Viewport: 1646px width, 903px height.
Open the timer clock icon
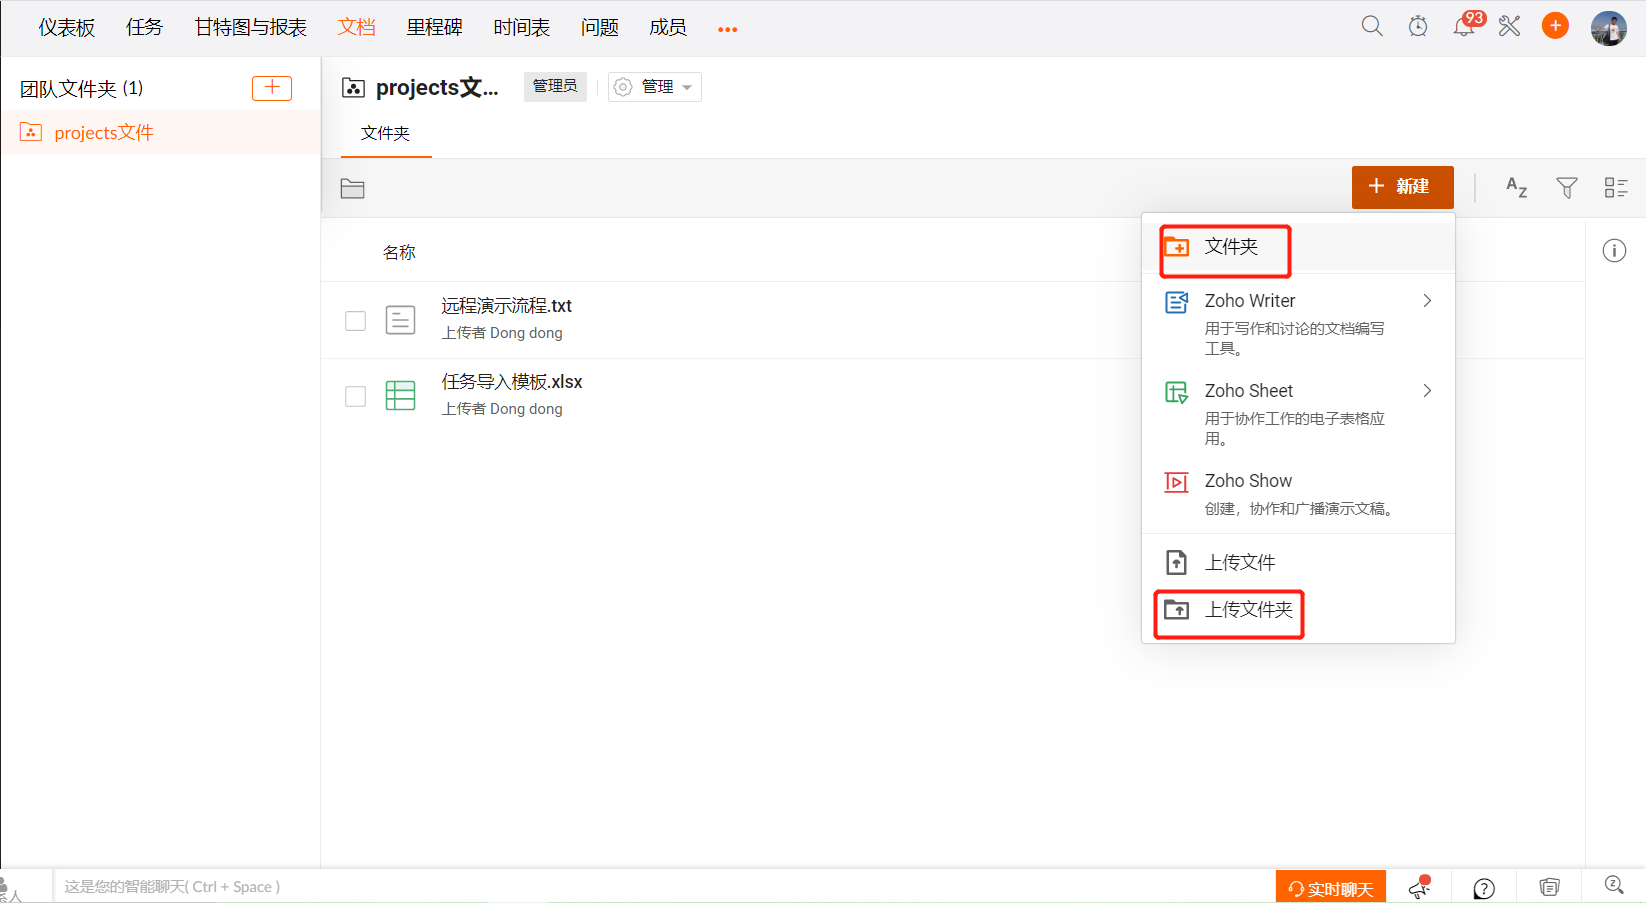tap(1418, 26)
